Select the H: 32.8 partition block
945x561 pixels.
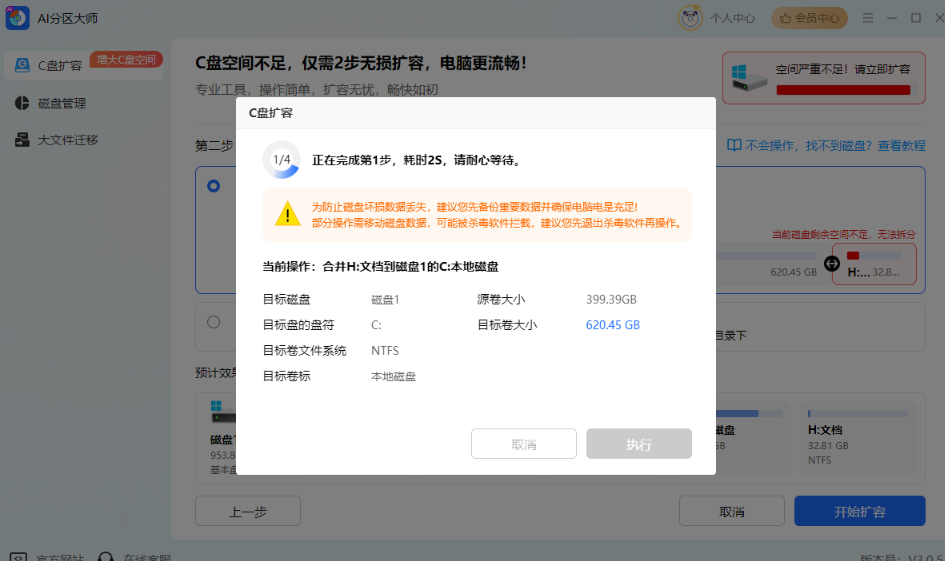pyautogui.click(x=874, y=264)
